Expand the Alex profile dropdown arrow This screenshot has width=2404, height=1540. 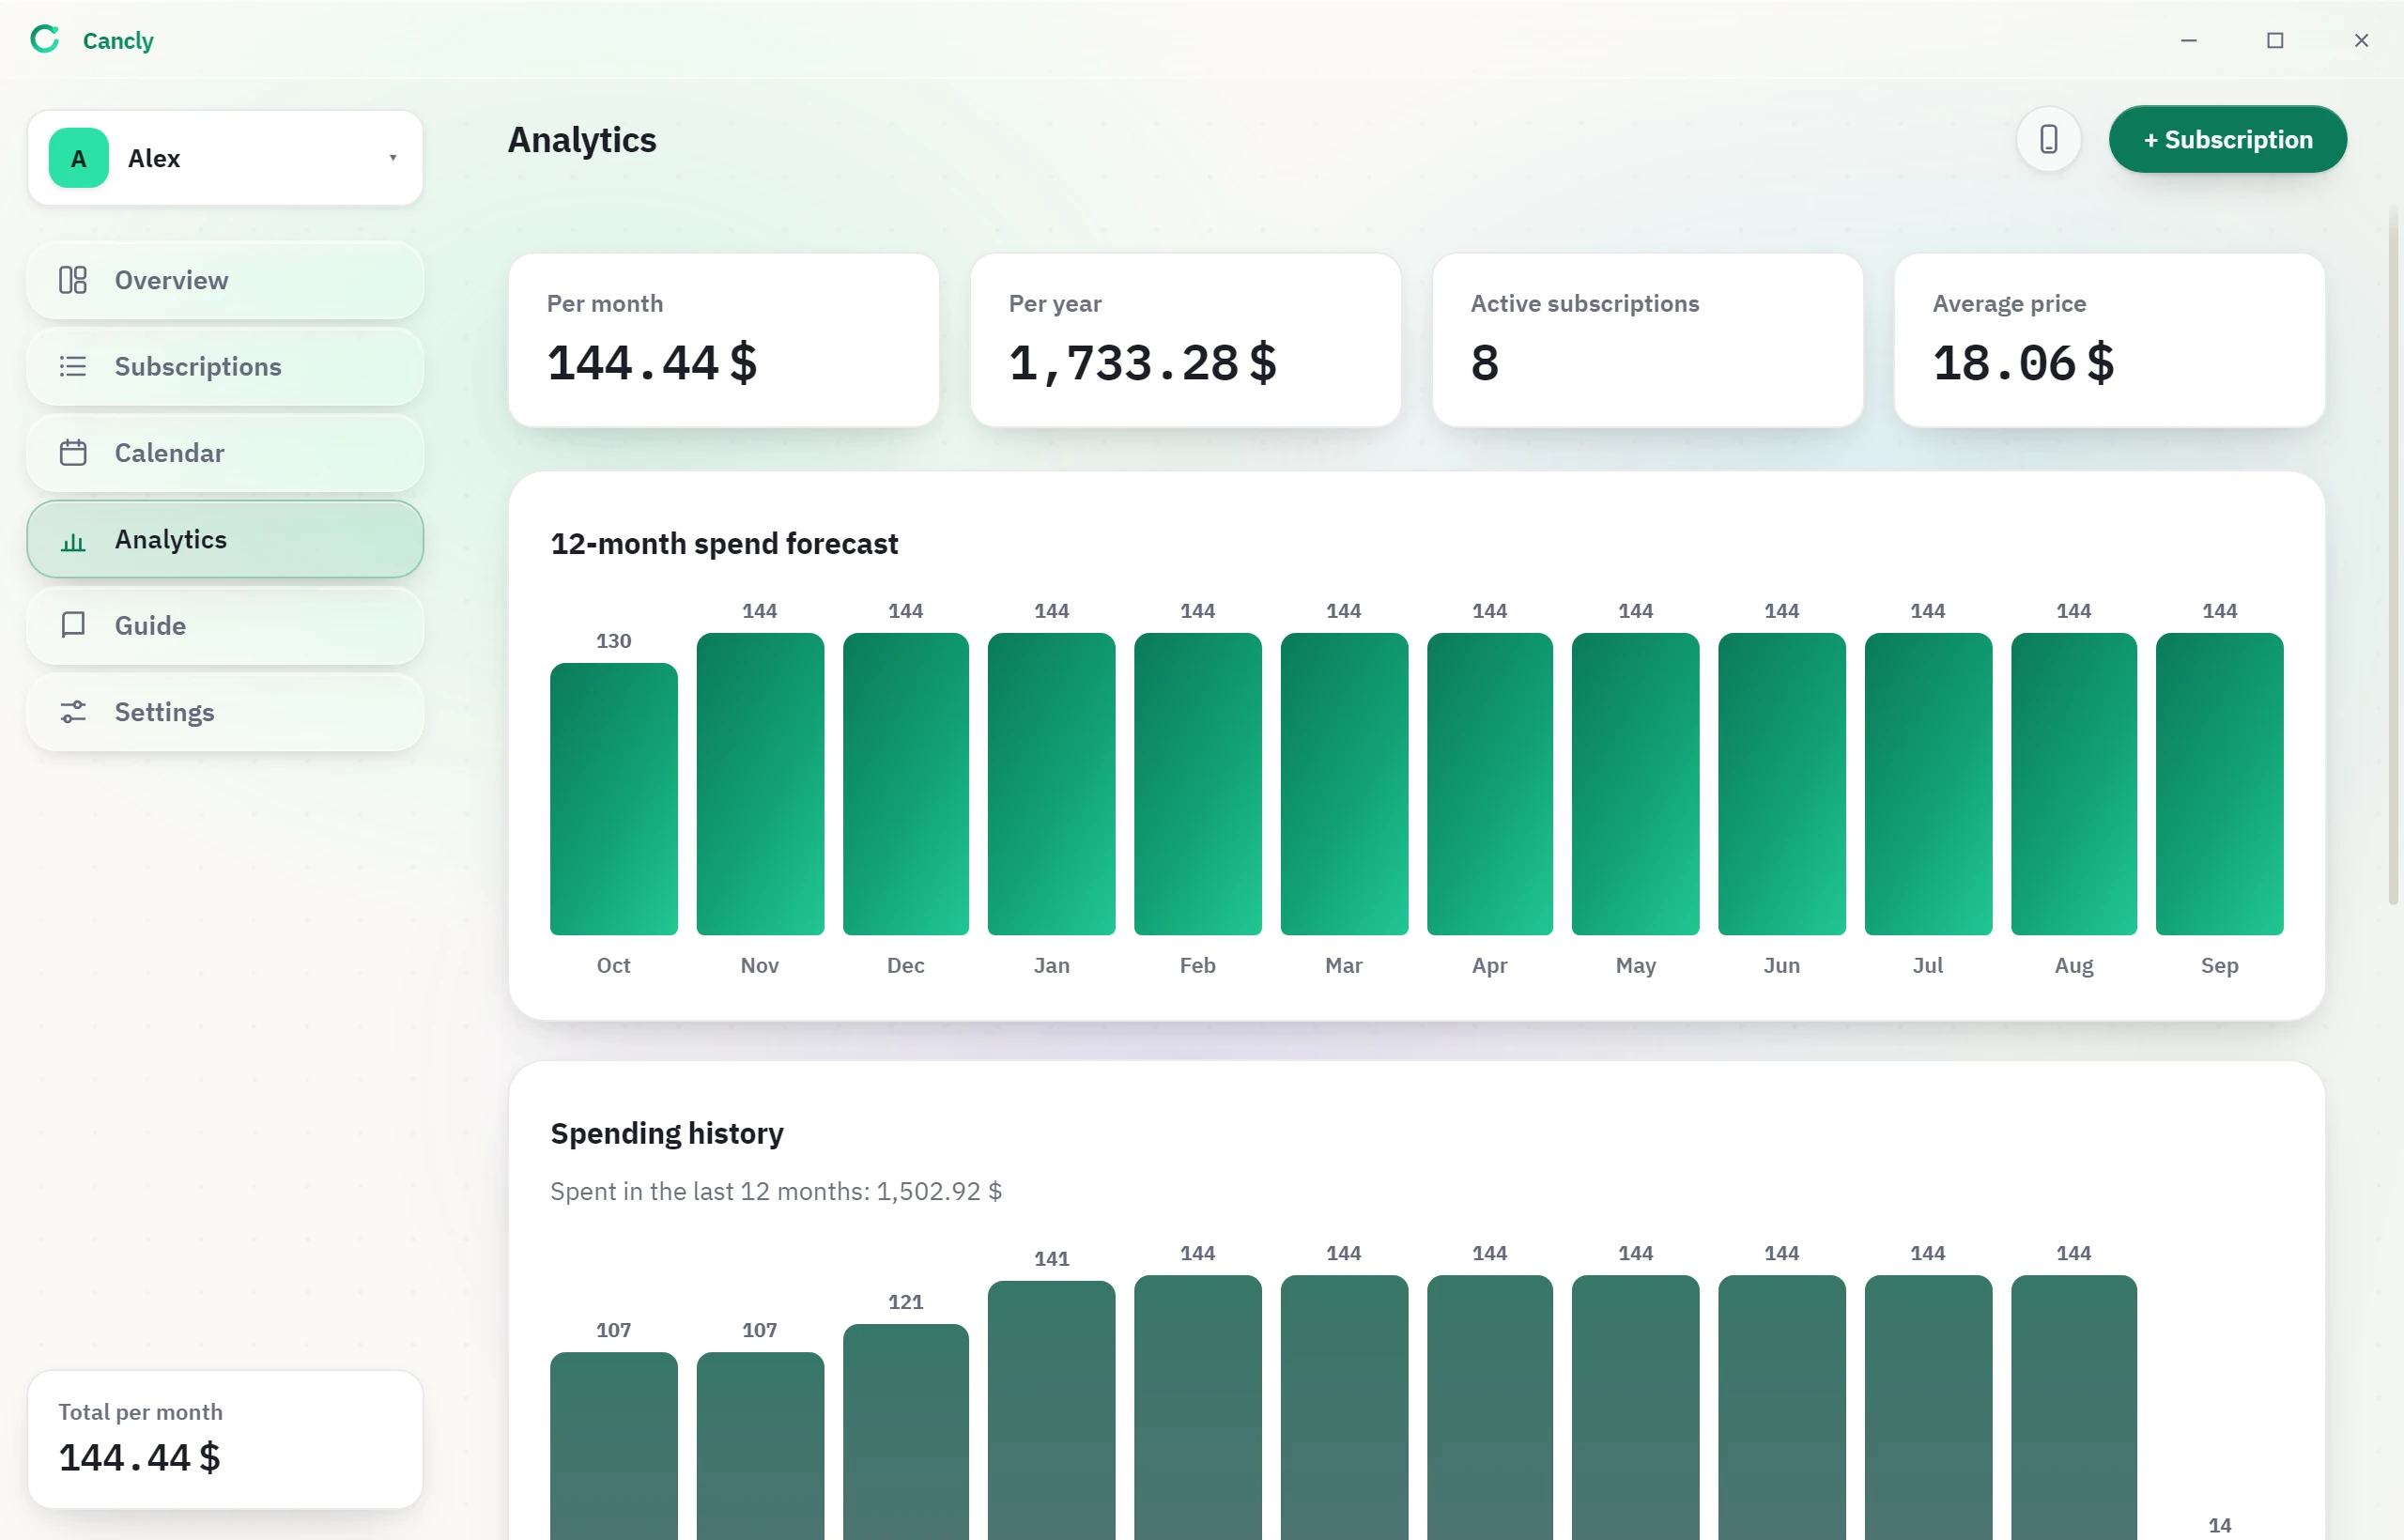[393, 158]
